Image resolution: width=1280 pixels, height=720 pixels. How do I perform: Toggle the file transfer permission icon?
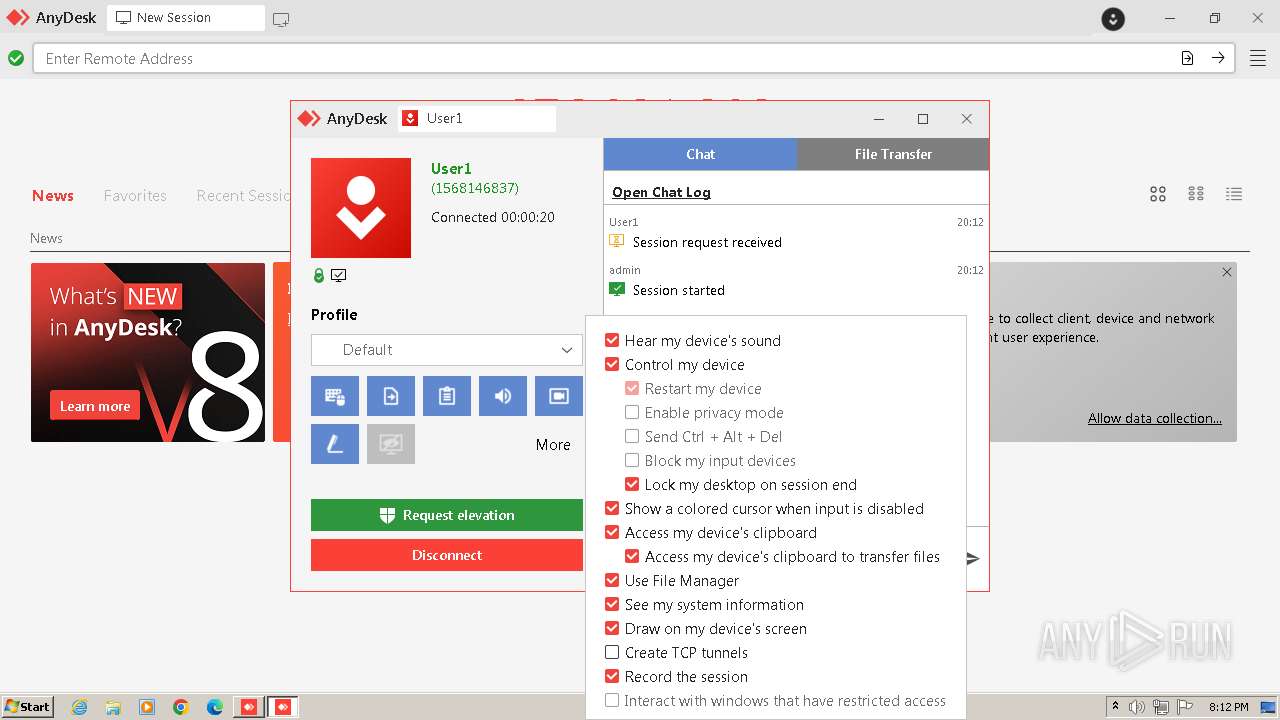[391, 396]
